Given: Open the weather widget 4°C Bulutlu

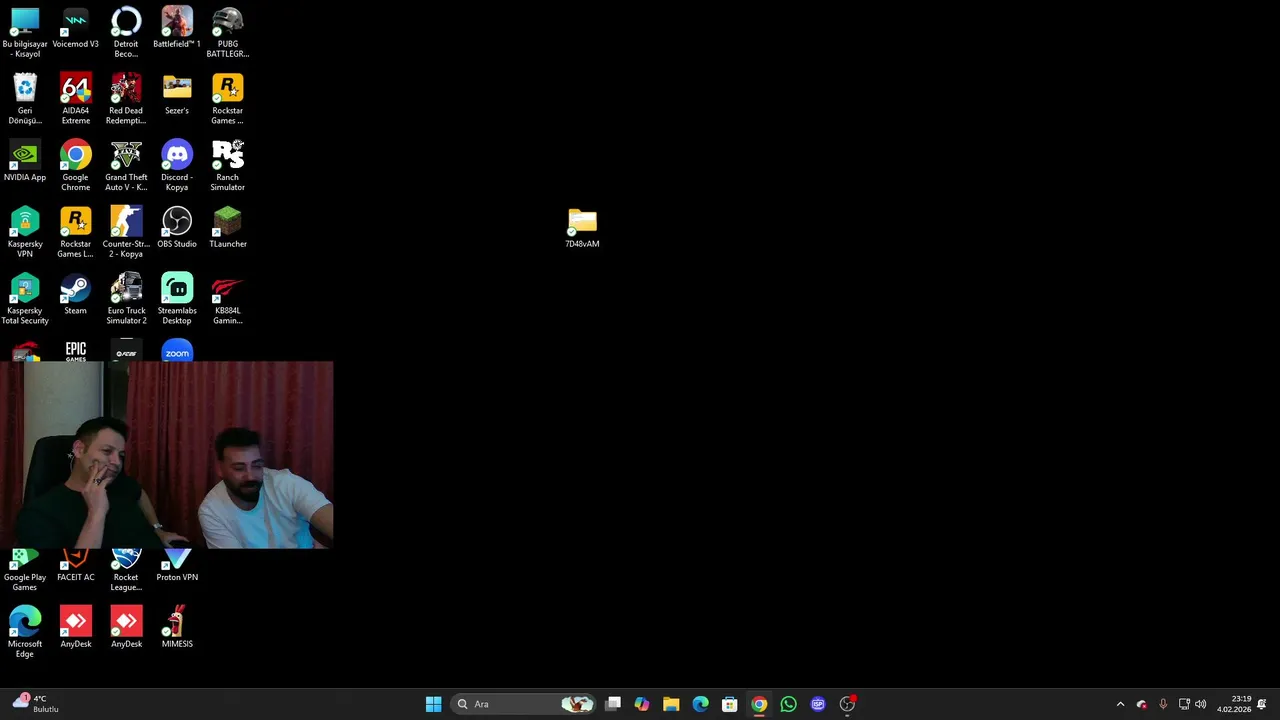Looking at the screenshot, I should (36, 704).
